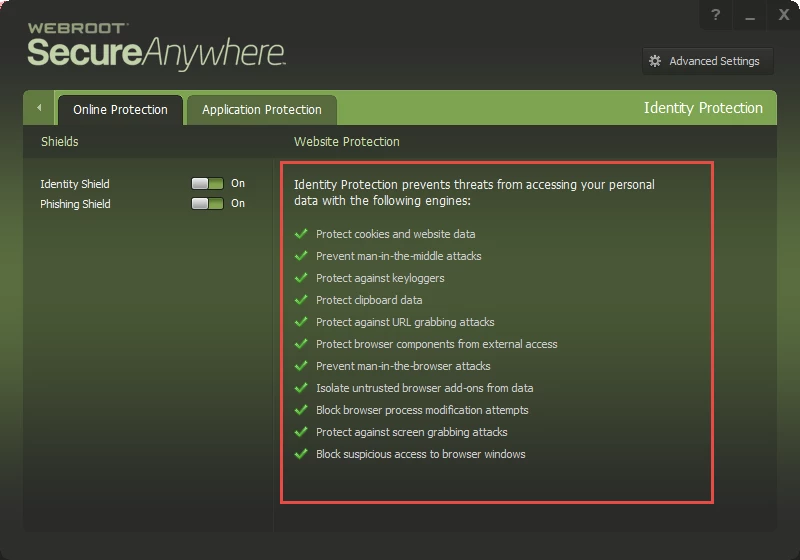Click the checkmark beside Protect browser components
This screenshot has width=800, height=560.
pyautogui.click(x=301, y=344)
